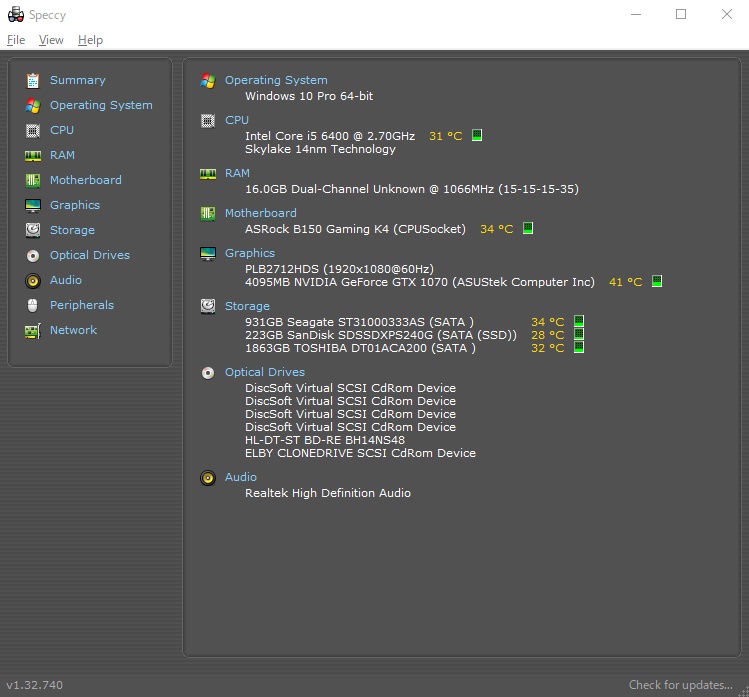This screenshot has width=749, height=697.
Task: Click the Summary clipboard icon in sidebar
Action: coord(33,80)
